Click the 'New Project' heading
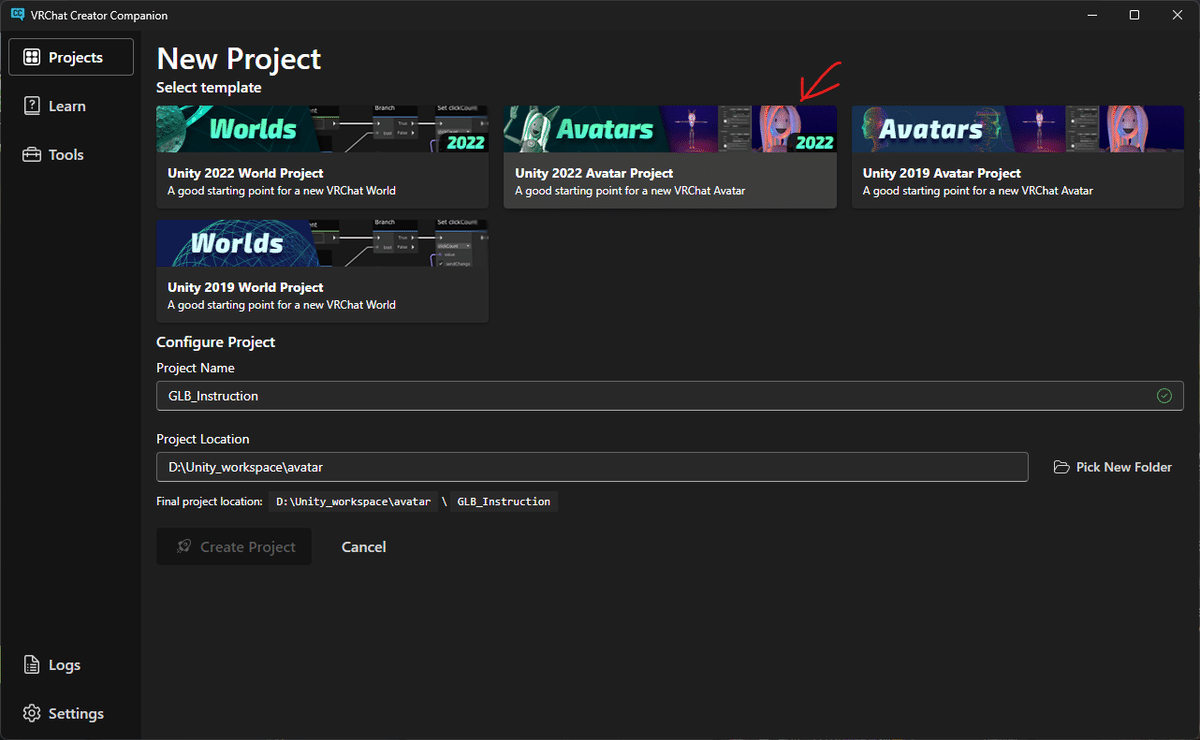Screen dimensions: 1200x740 (239, 58)
